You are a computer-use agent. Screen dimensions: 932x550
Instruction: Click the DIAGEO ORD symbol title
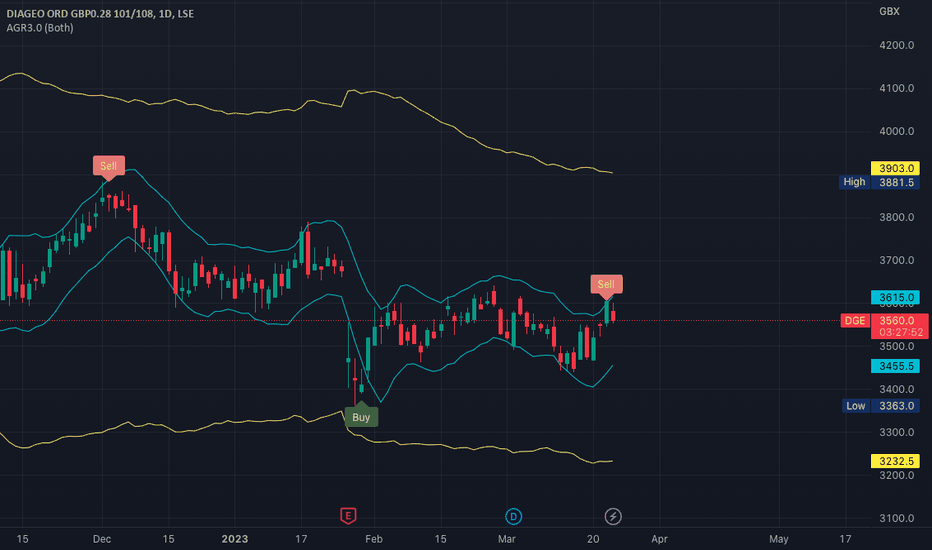(100, 14)
